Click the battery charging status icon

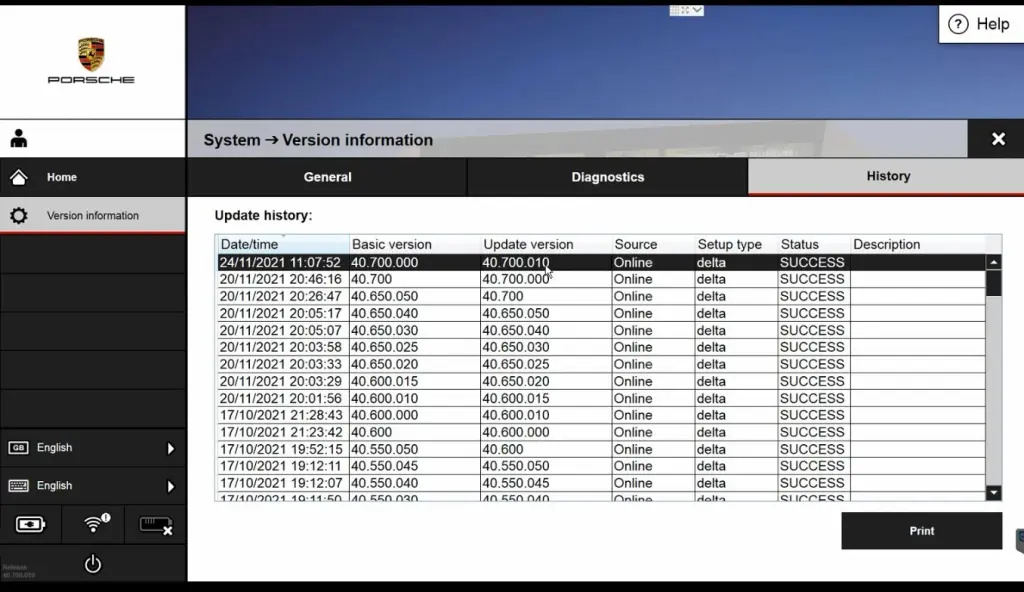tap(30, 524)
